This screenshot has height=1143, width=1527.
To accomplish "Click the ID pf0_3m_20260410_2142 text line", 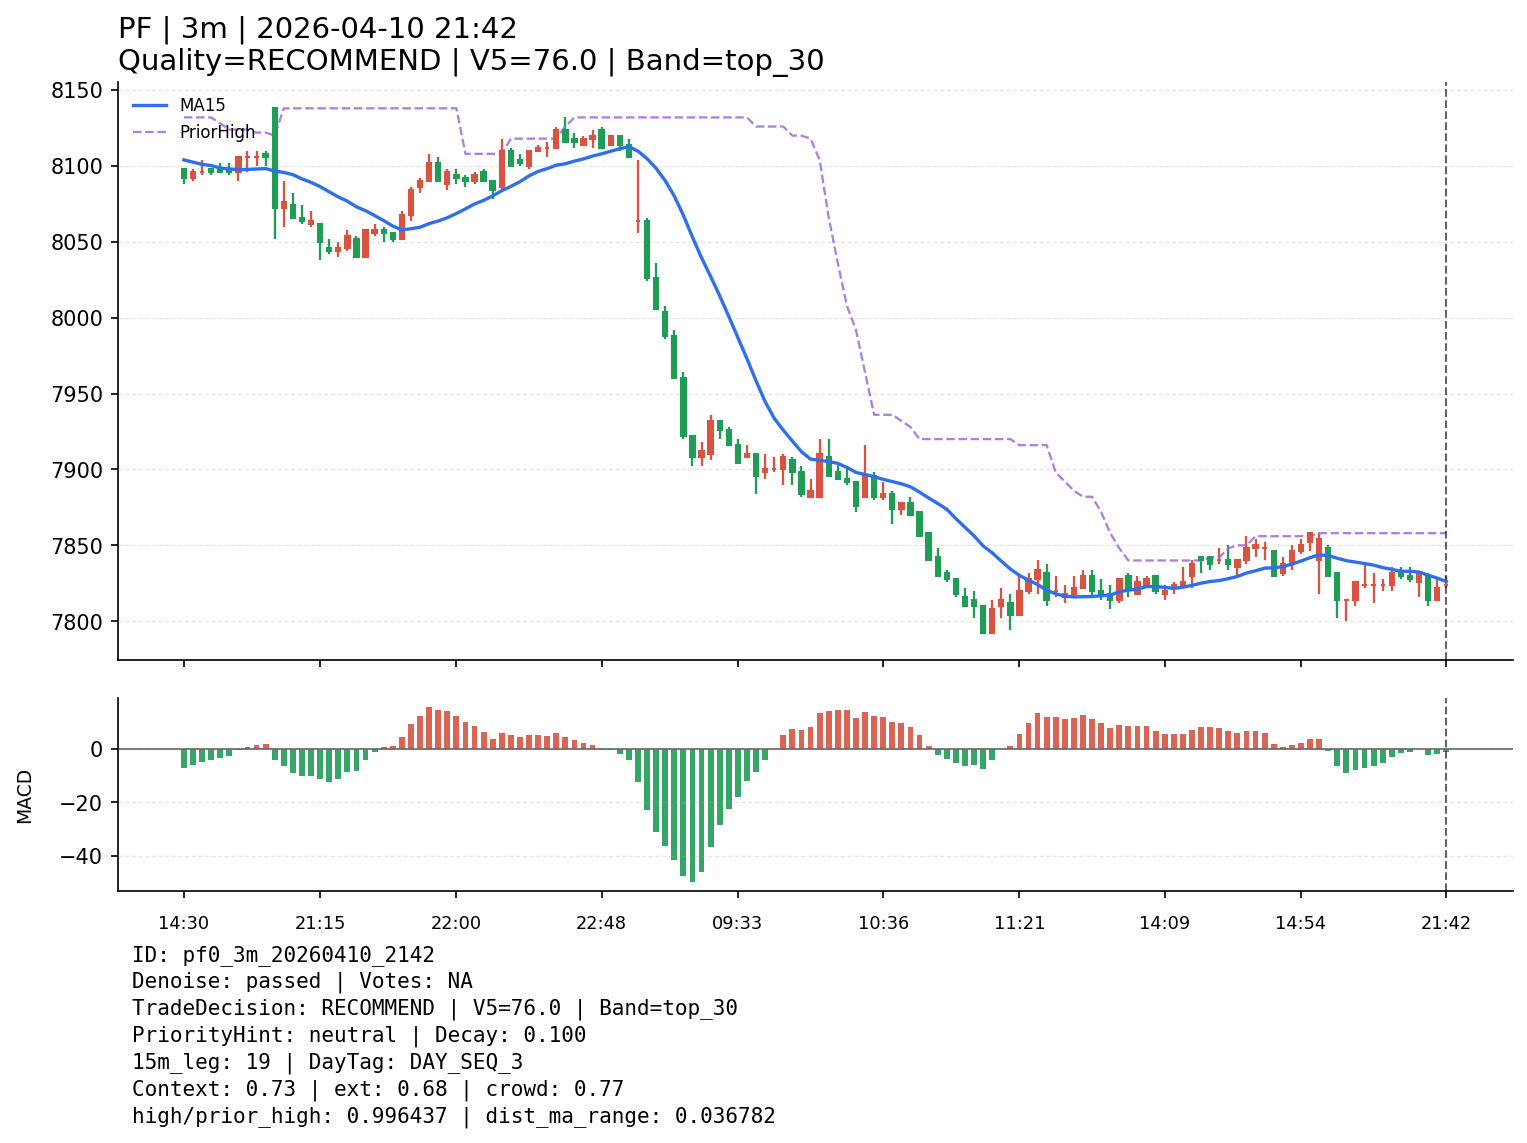I will pyautogui.click(x=283, y=955).
